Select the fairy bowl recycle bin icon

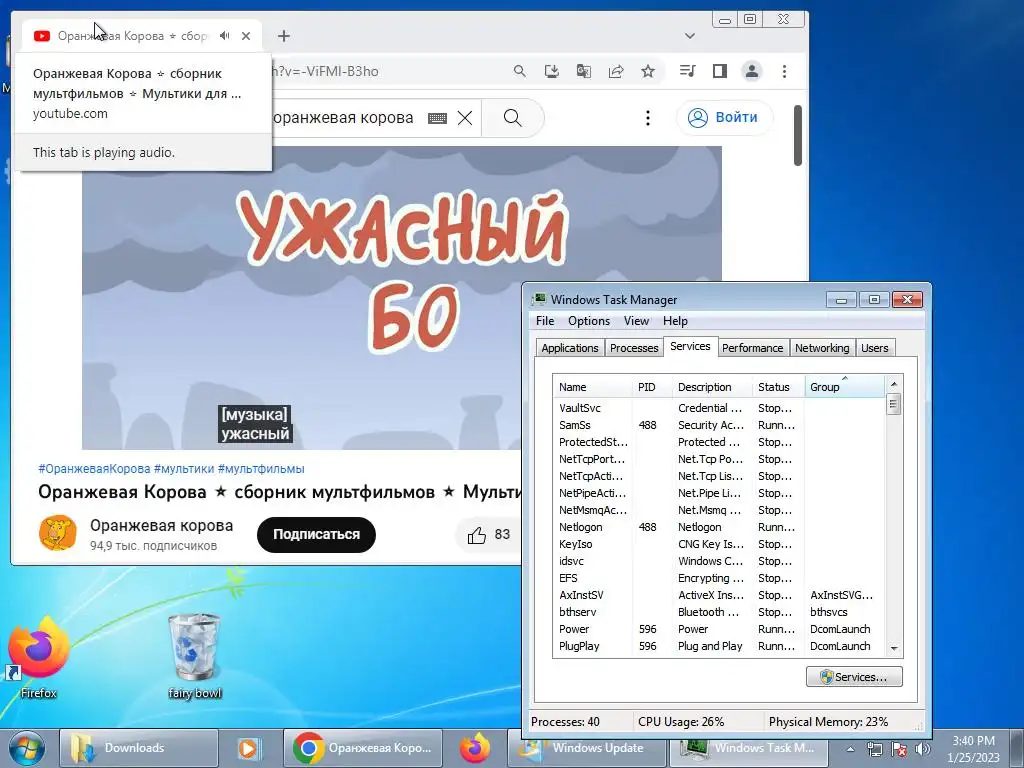click(x=194, y=656)
